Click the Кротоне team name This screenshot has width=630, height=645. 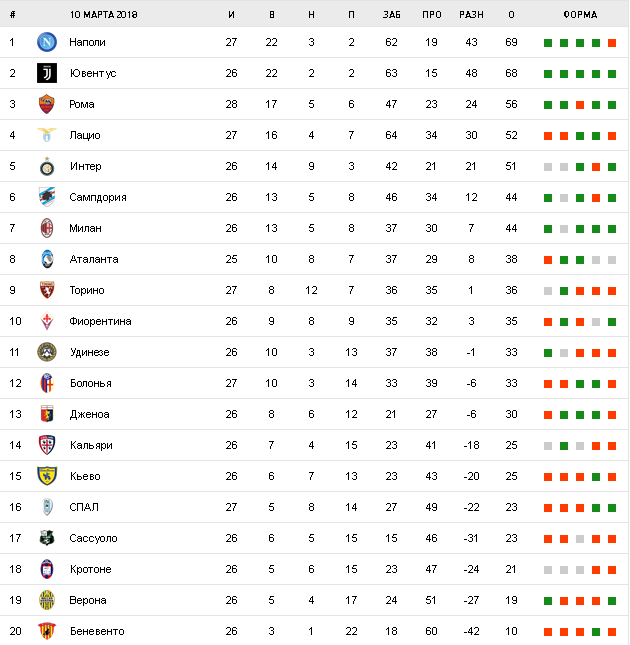click(x=90, y=569)
